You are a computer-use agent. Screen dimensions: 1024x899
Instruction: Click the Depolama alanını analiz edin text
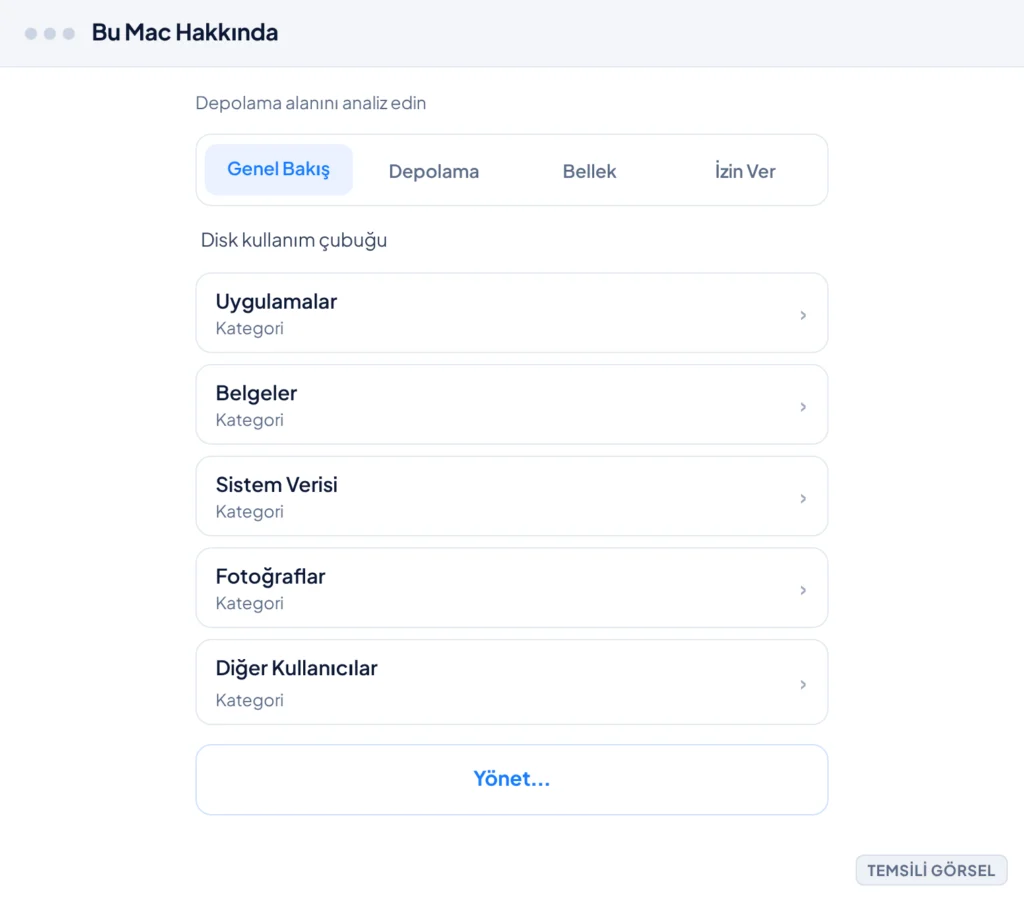311,103
